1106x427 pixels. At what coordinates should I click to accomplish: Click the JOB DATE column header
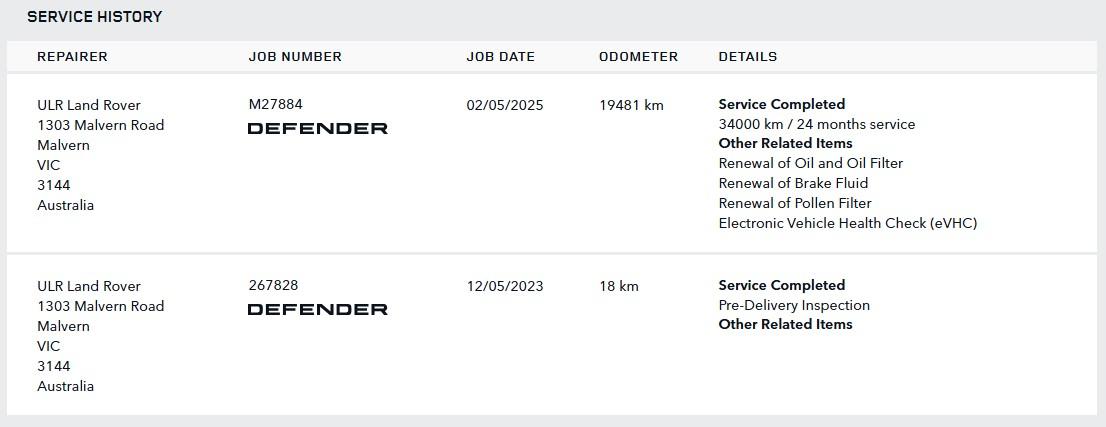pyautogui.click(x=501, y=56)
